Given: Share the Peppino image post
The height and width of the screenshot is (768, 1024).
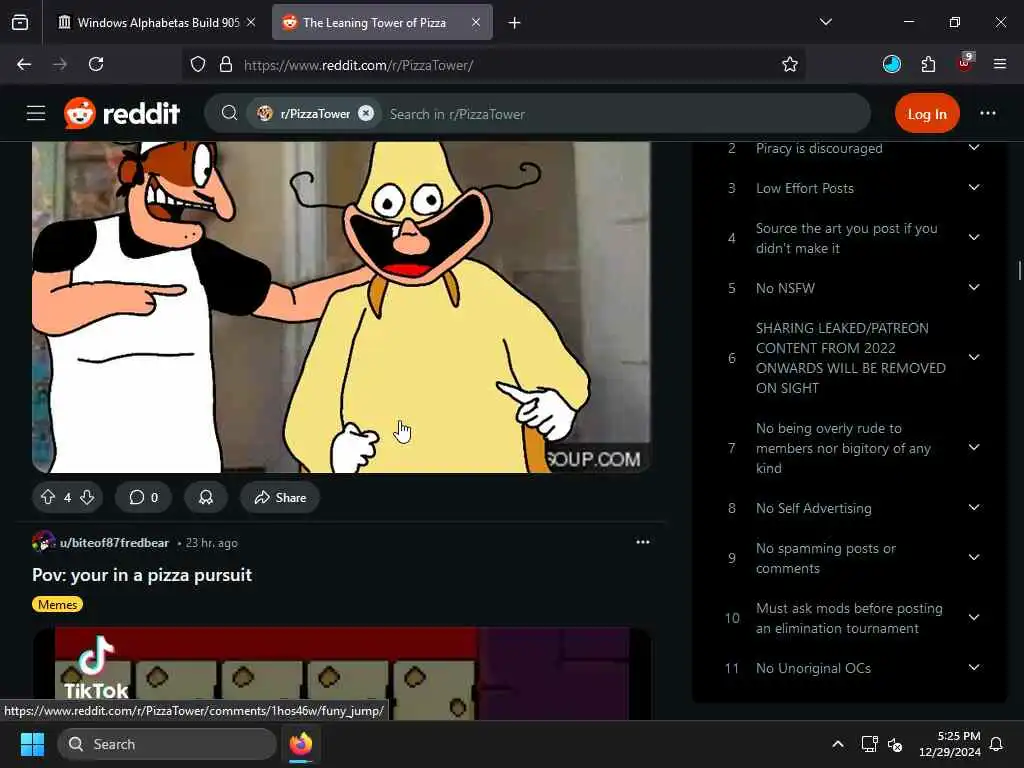Looking at the screenshot, I should click(x=280, y=498).
